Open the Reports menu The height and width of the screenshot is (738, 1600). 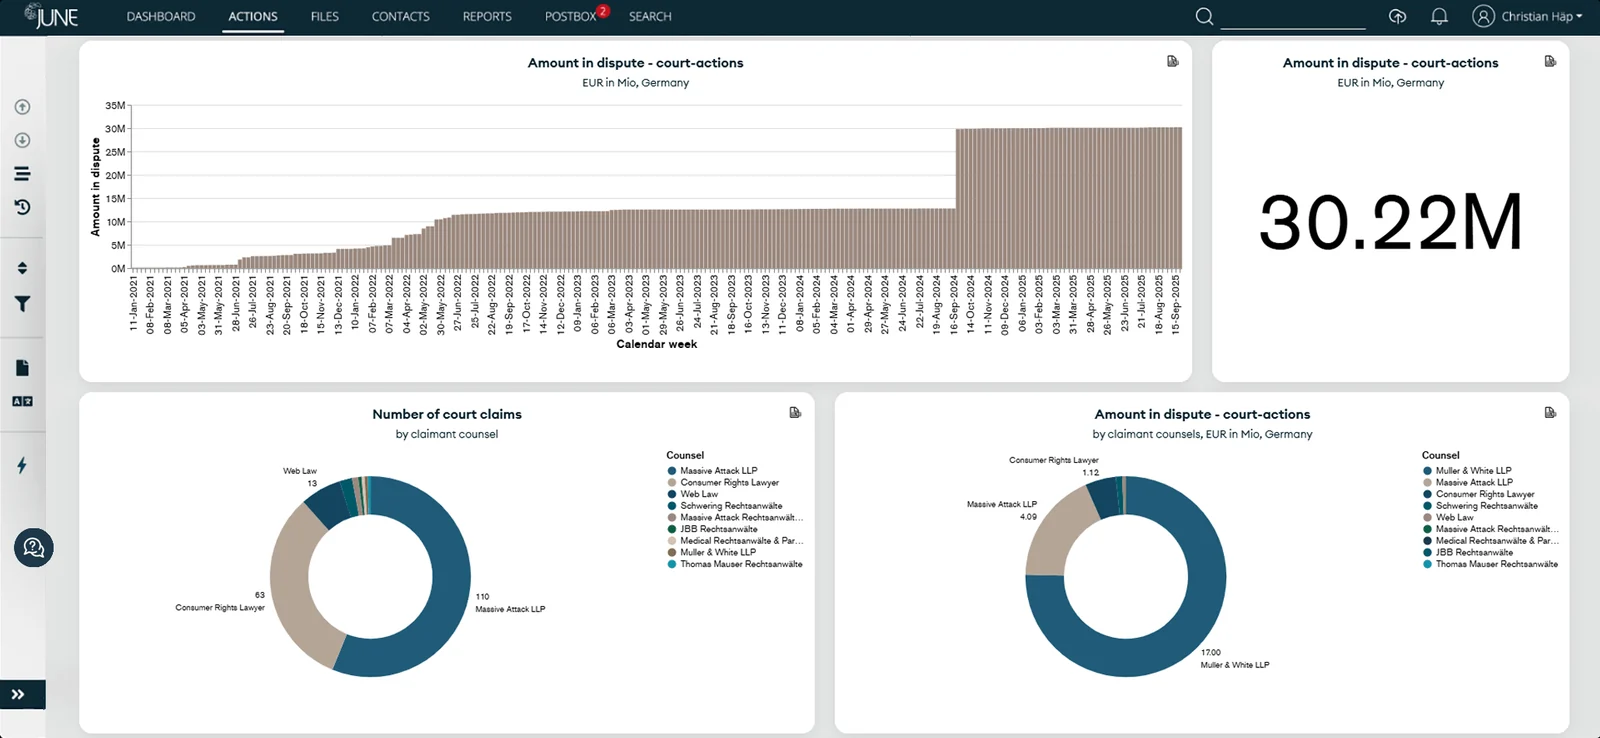[x=487, y=17]
